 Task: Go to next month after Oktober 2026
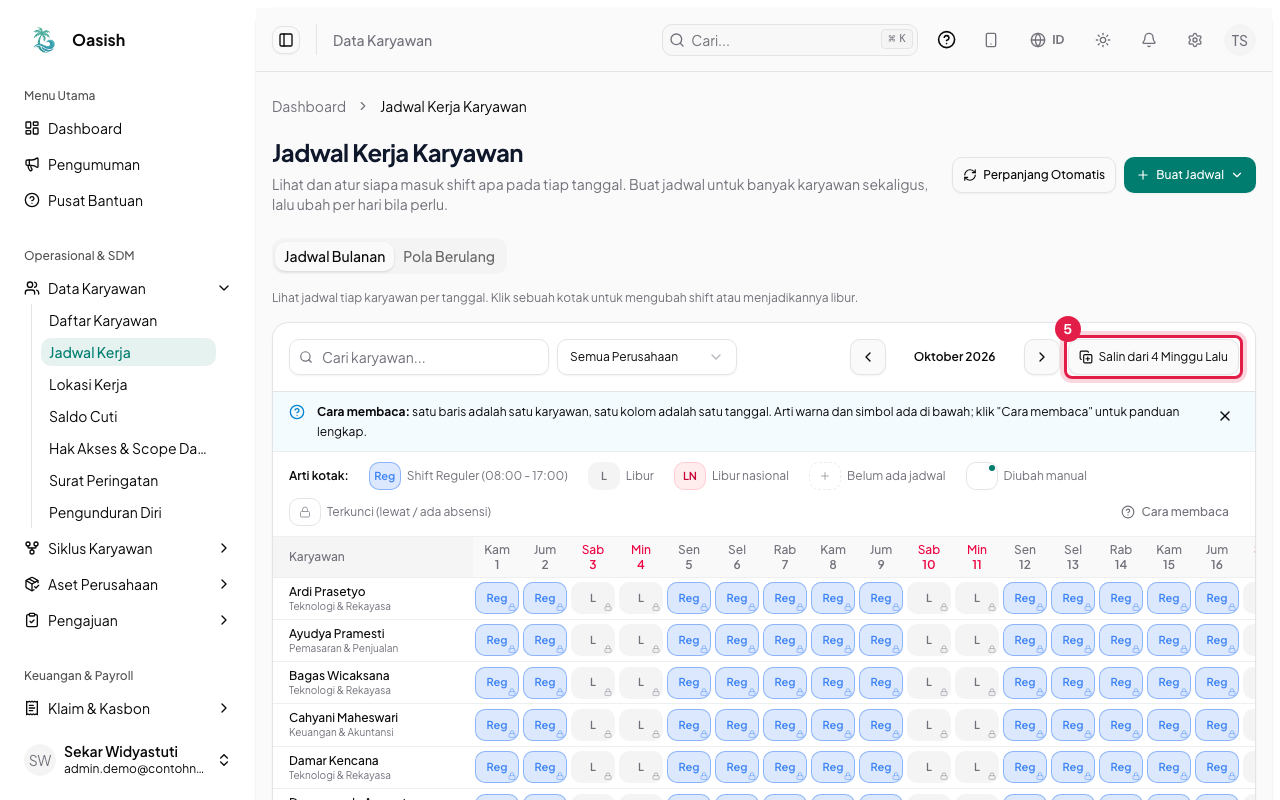point(1042,357)
